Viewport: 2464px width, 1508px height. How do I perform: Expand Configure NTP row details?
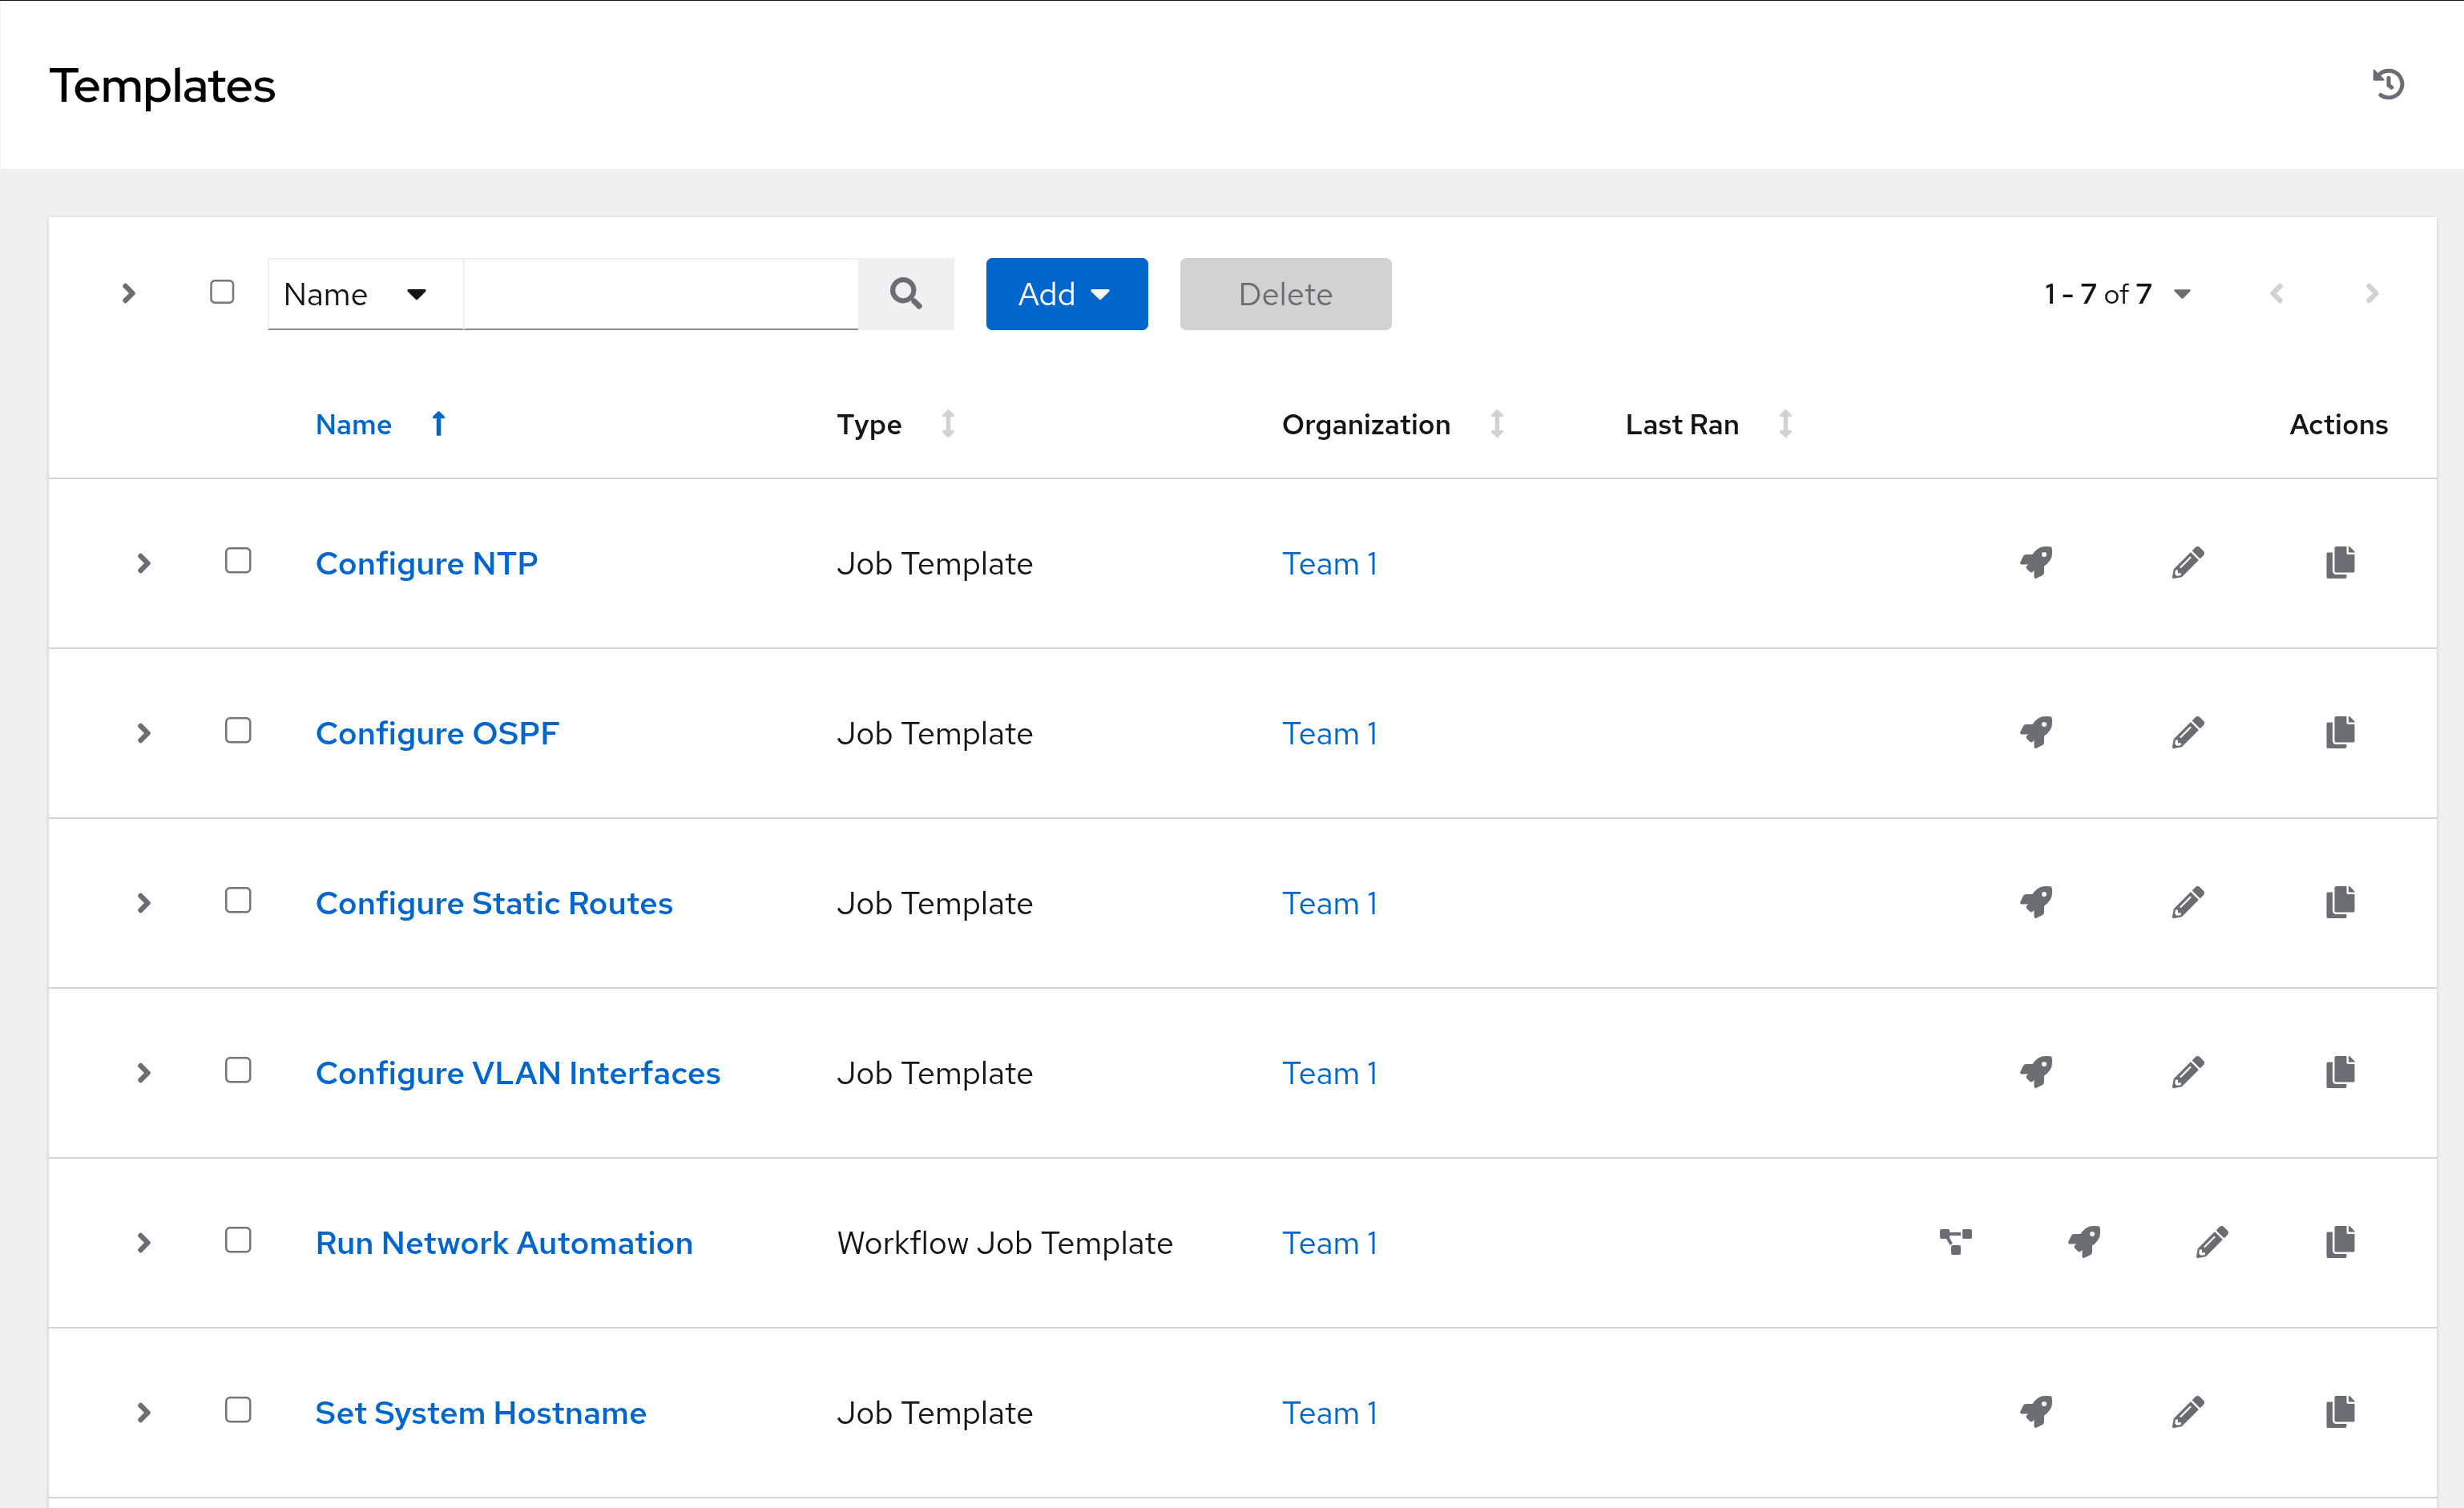(144, 564)
